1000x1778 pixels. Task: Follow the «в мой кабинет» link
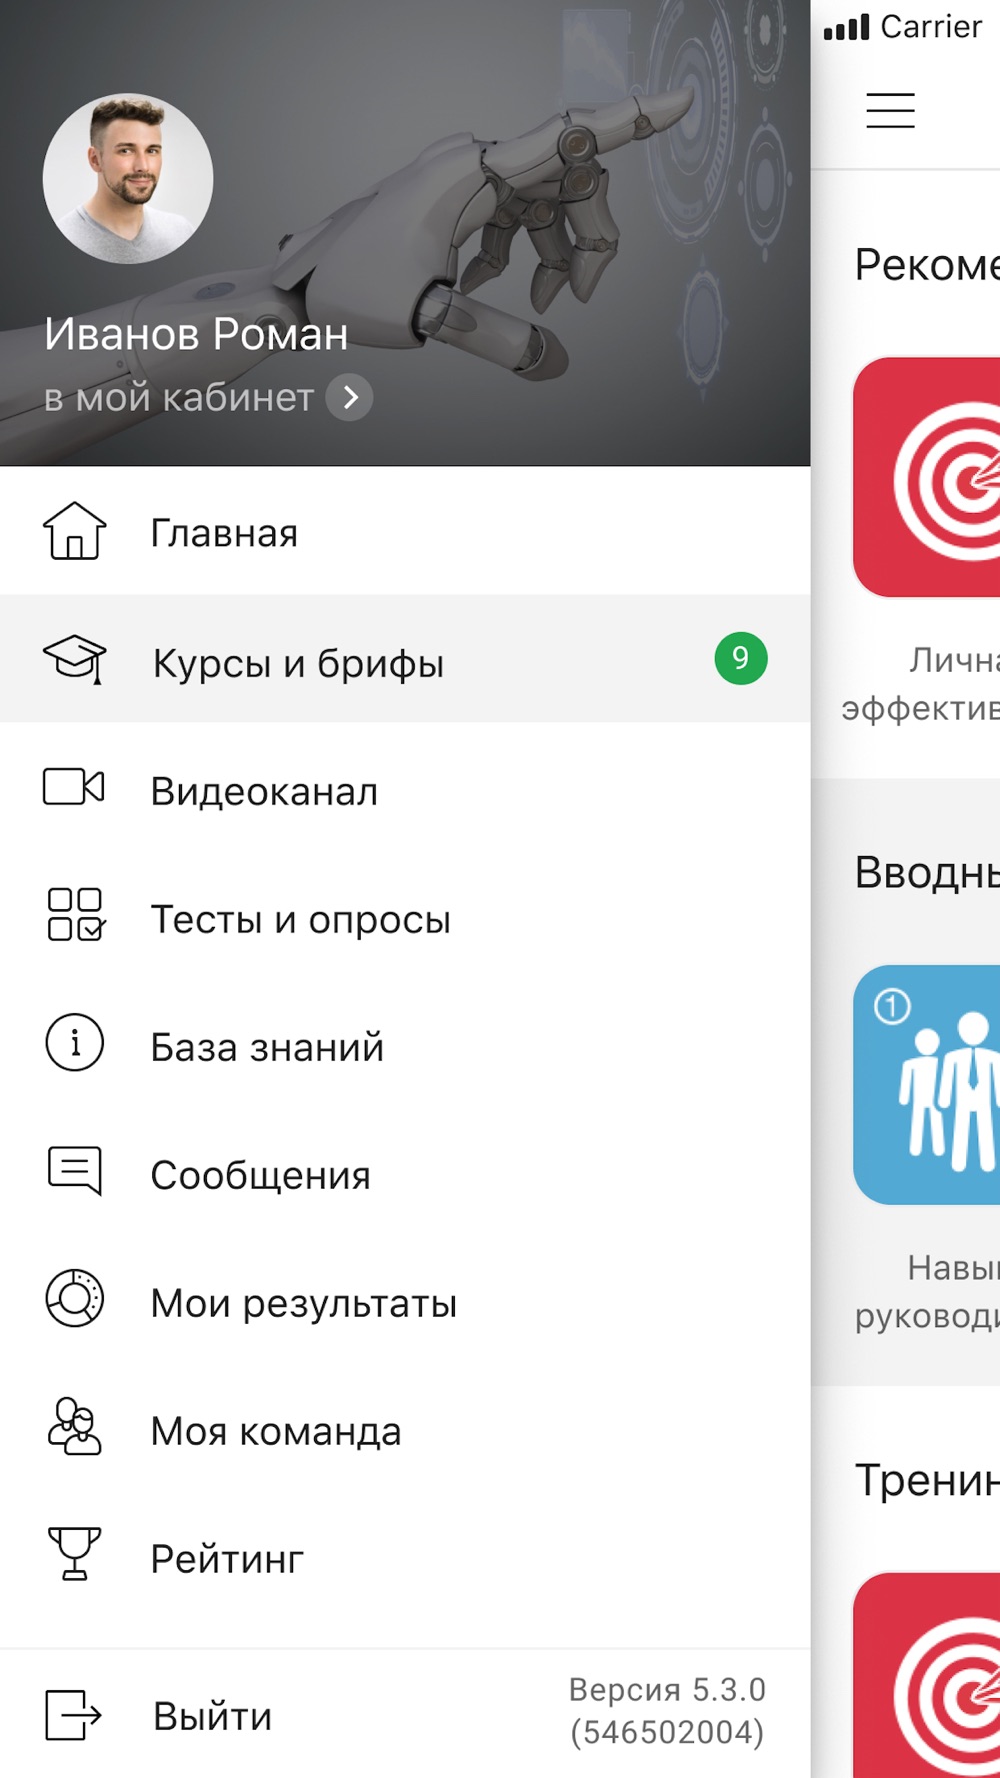(179, 398)
